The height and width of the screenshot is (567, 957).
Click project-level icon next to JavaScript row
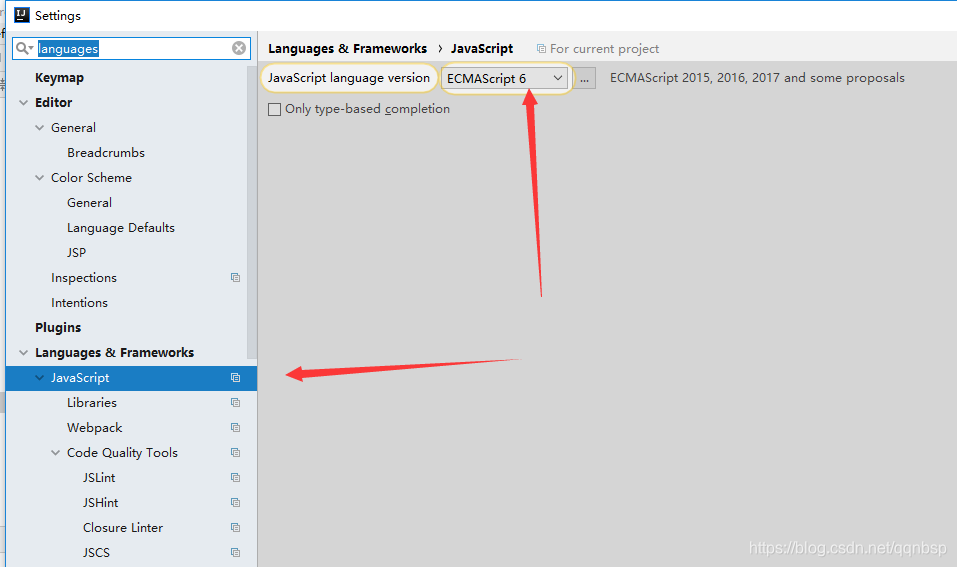(235, 378)
